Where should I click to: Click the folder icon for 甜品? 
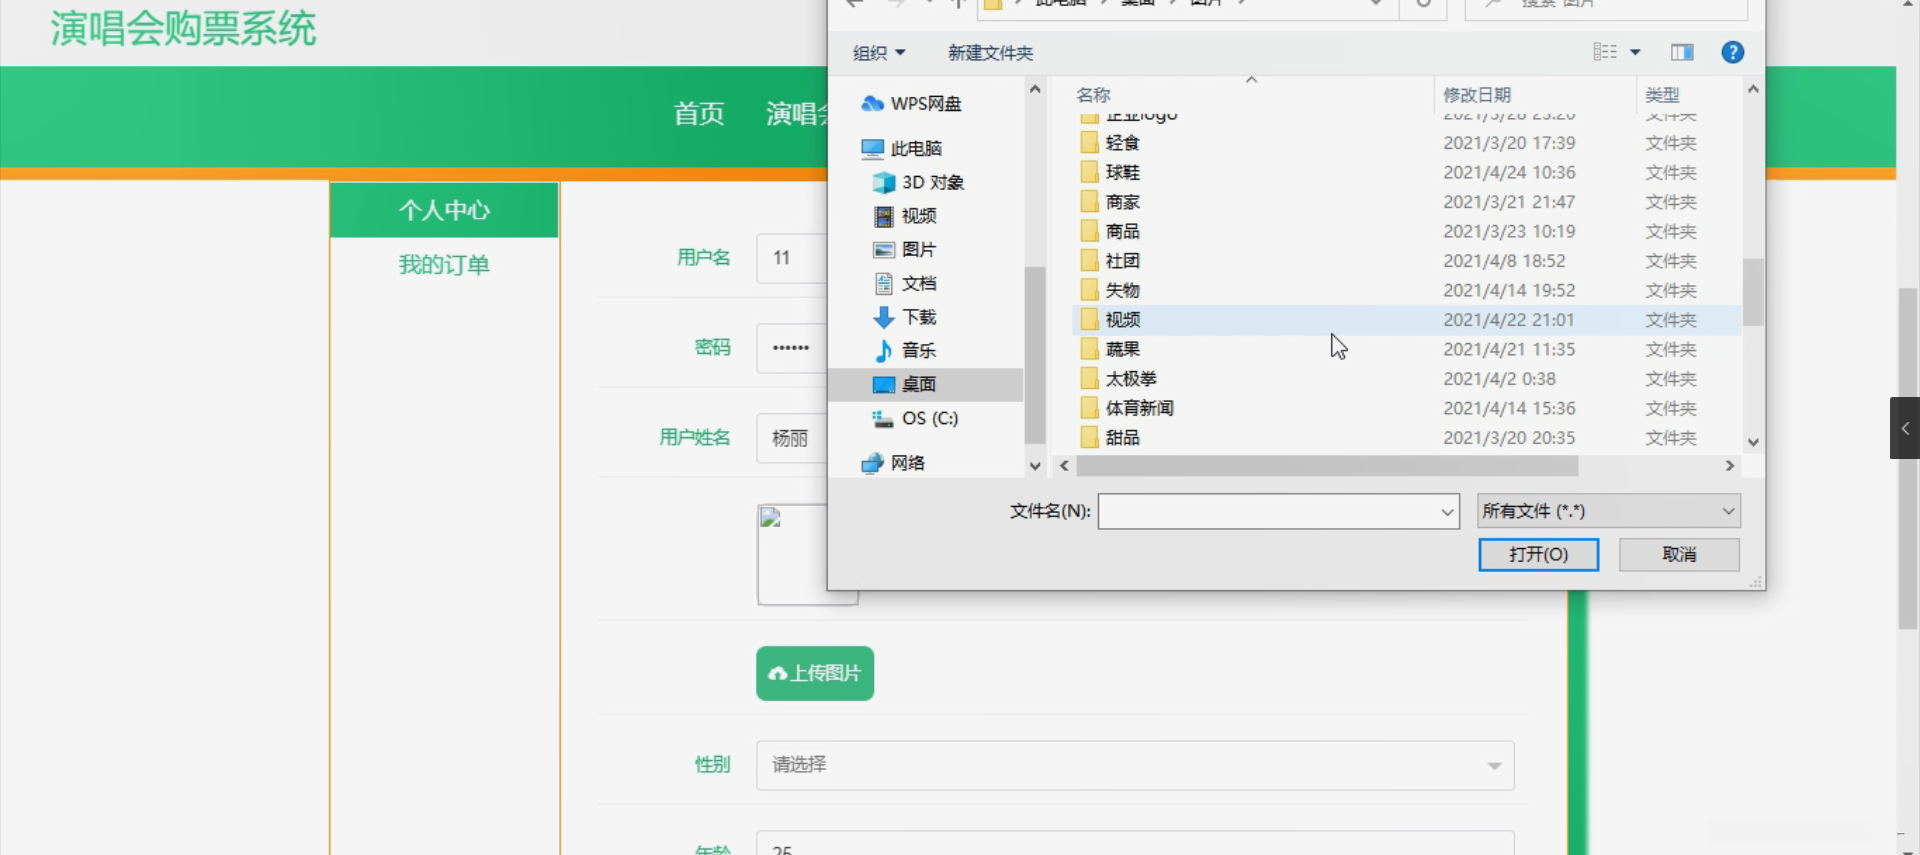[x=1090, y=438]
